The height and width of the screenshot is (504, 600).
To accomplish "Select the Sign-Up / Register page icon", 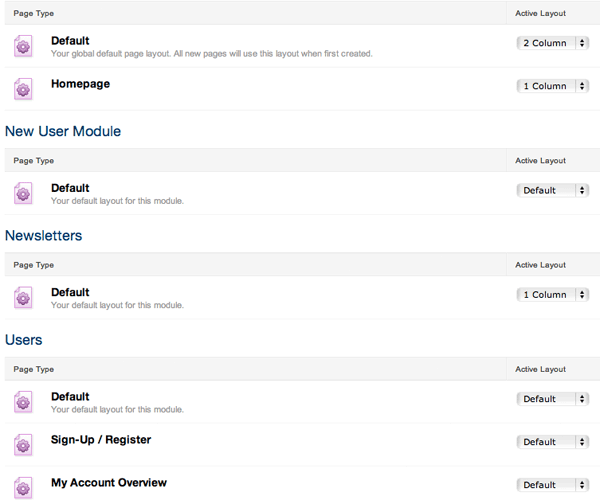I will point(24,445).
